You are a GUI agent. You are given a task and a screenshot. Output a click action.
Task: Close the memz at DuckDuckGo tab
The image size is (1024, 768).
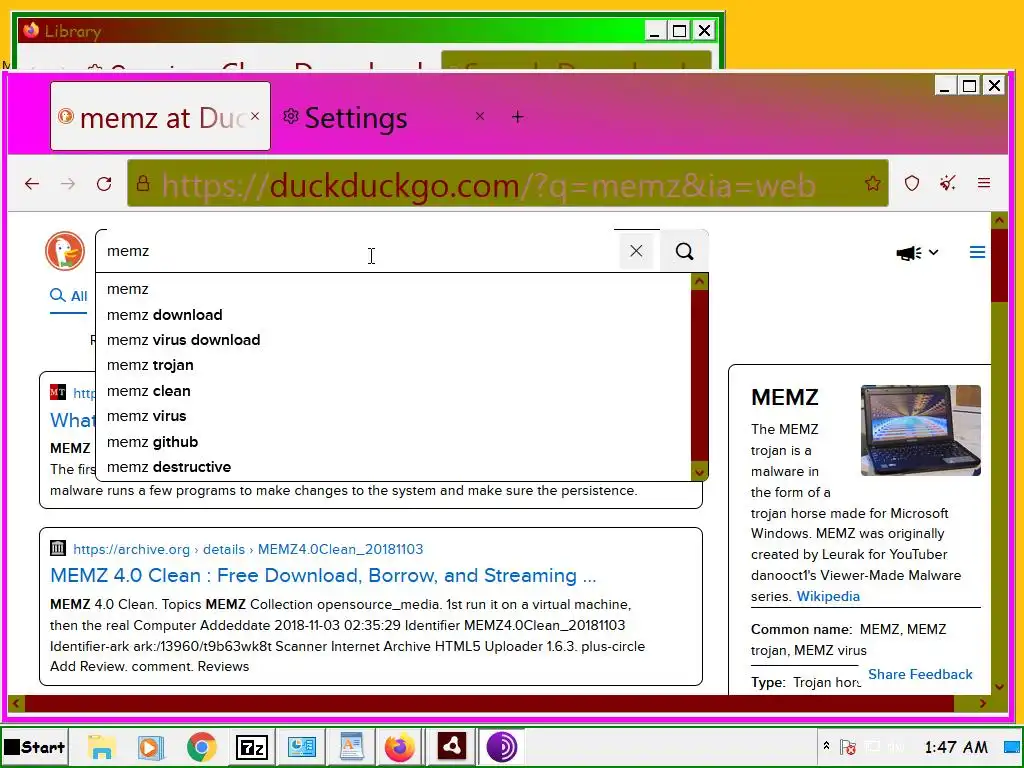point(255,116)
